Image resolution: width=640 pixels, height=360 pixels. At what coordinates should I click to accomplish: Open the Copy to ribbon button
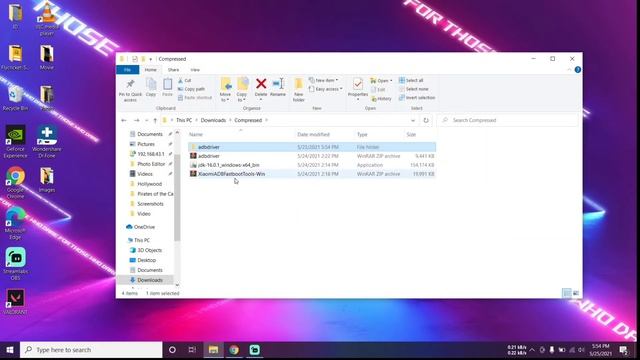[242, 89]
